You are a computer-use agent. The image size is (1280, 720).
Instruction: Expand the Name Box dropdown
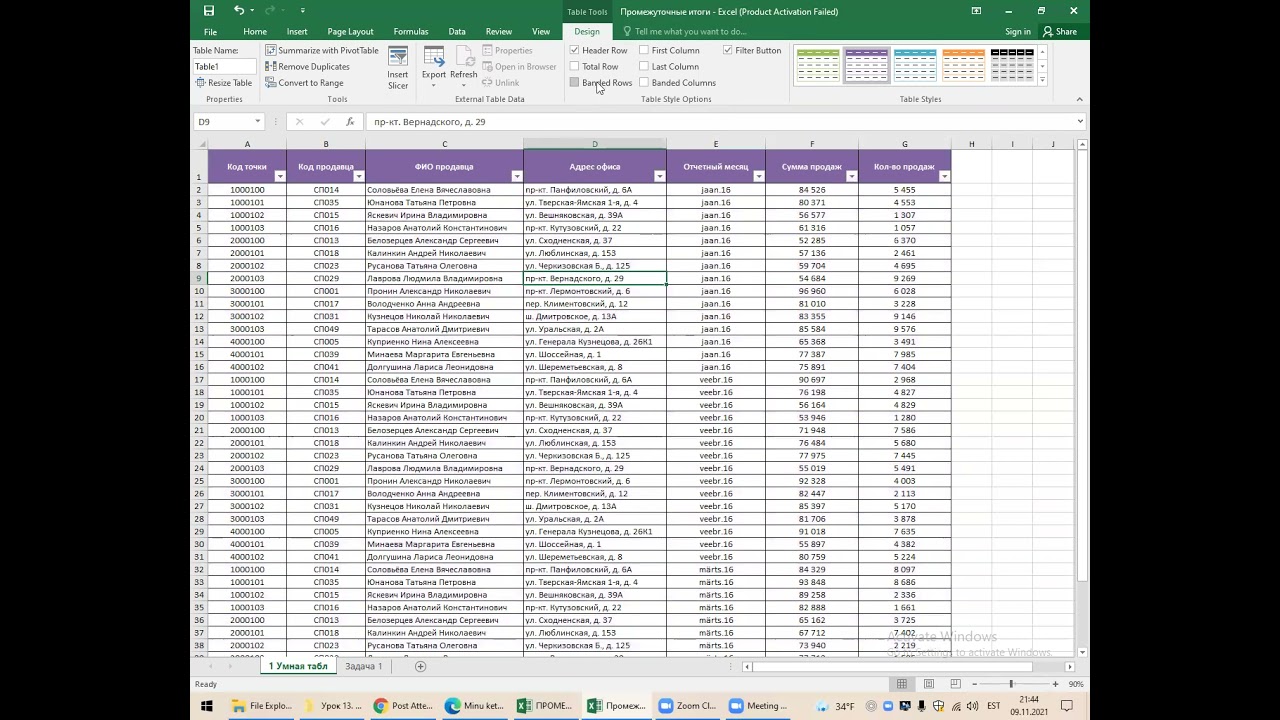(257, 122)
